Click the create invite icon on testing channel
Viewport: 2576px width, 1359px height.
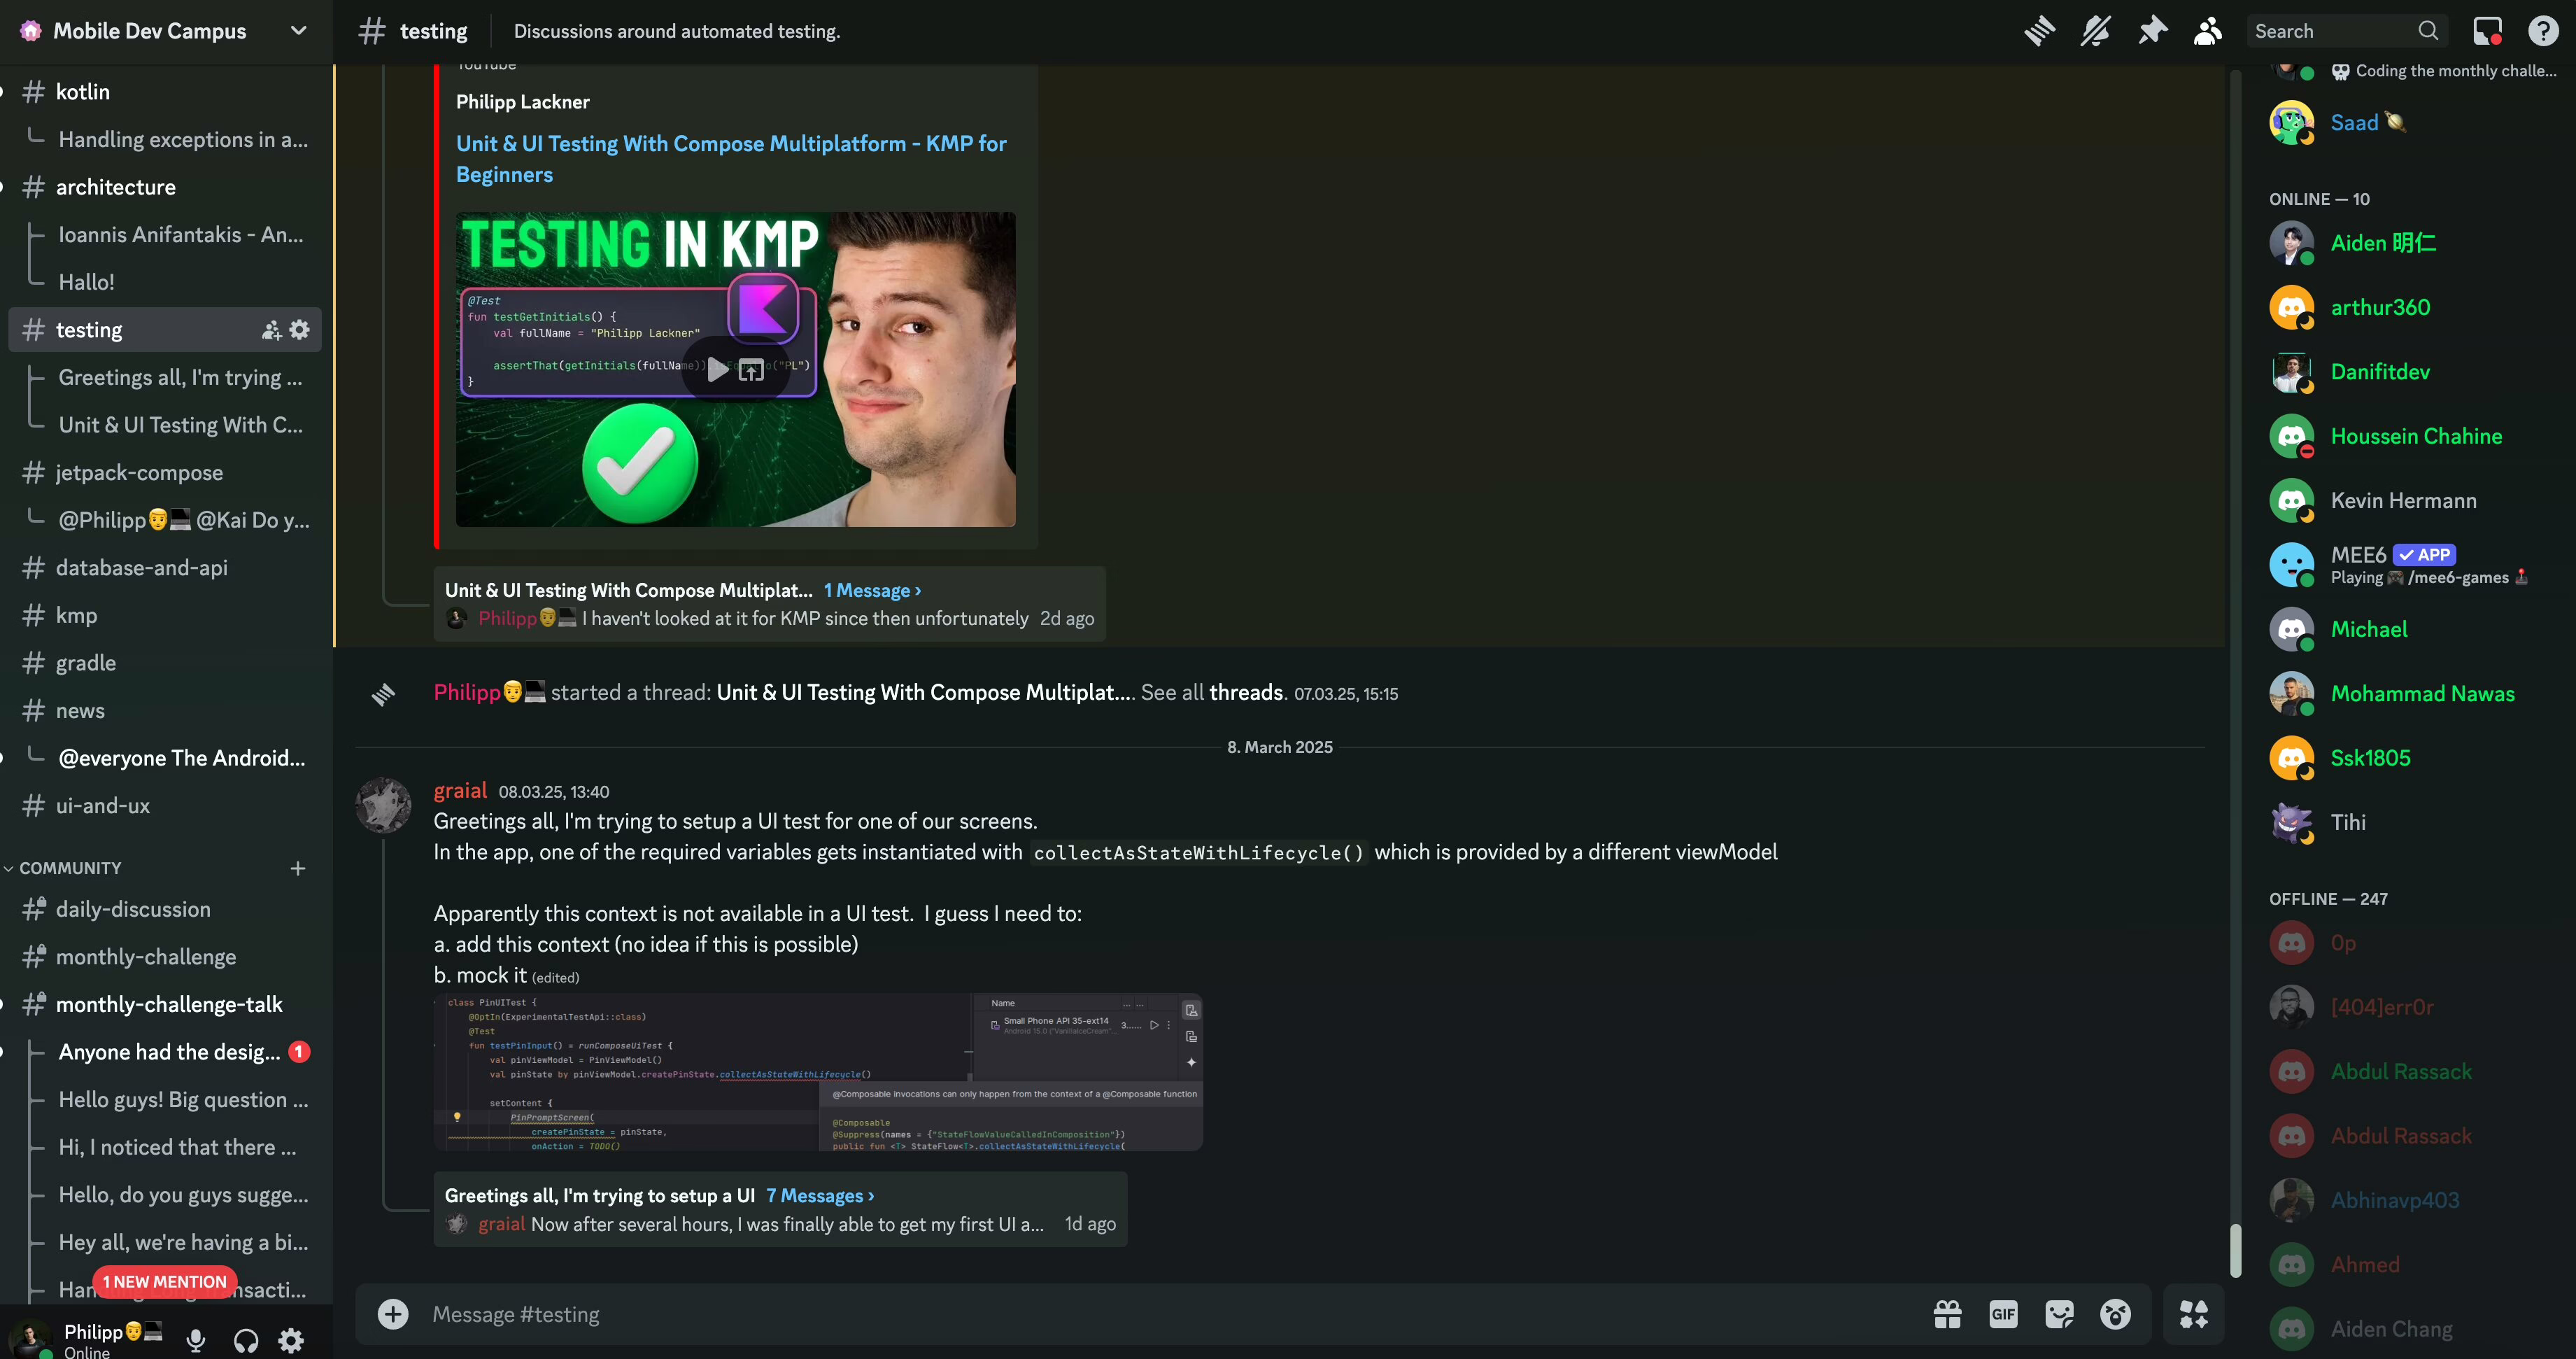click(x=271, y=330)
